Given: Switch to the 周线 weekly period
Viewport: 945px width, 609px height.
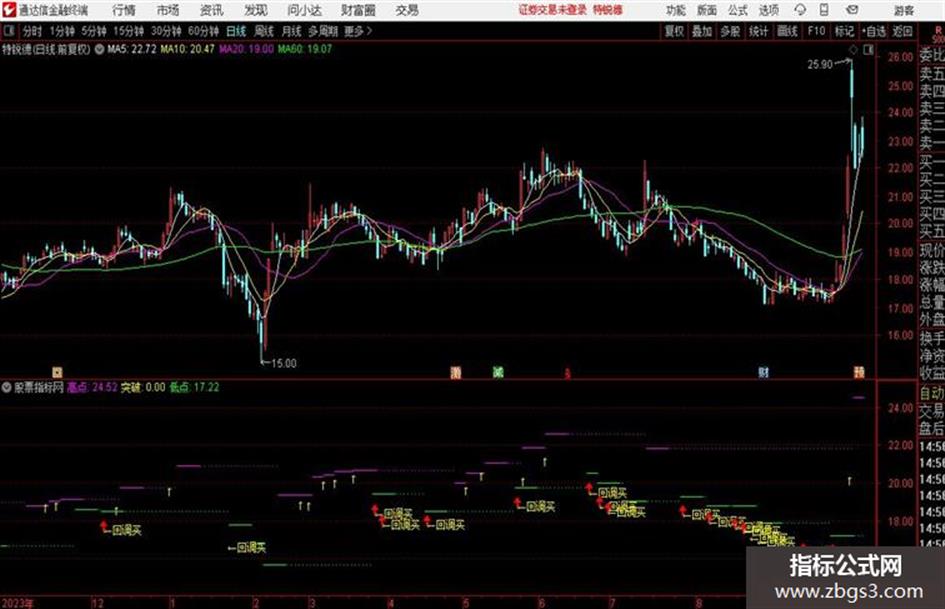Looking at the screenshot, I should tap(264, 31).
